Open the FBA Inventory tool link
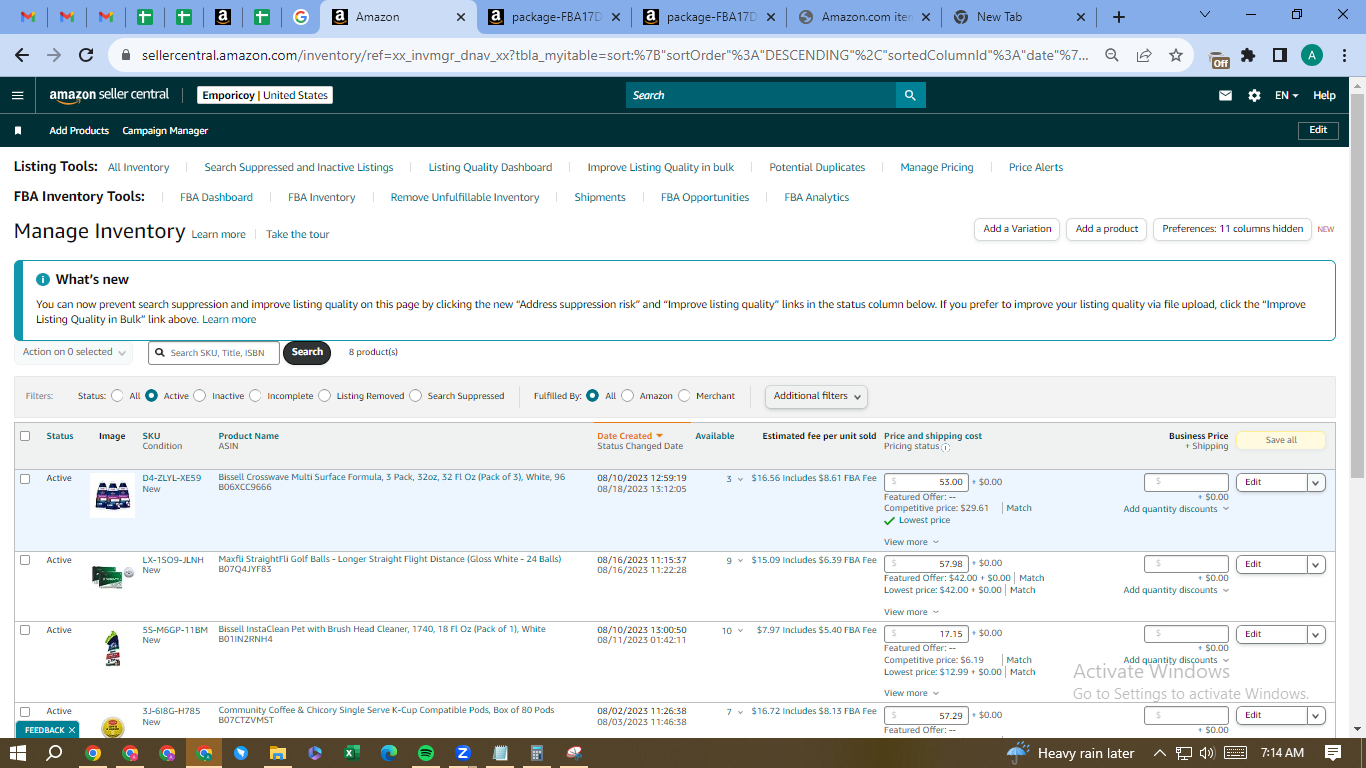This screenshot has width=1366, height=768. tap(322, 197)
